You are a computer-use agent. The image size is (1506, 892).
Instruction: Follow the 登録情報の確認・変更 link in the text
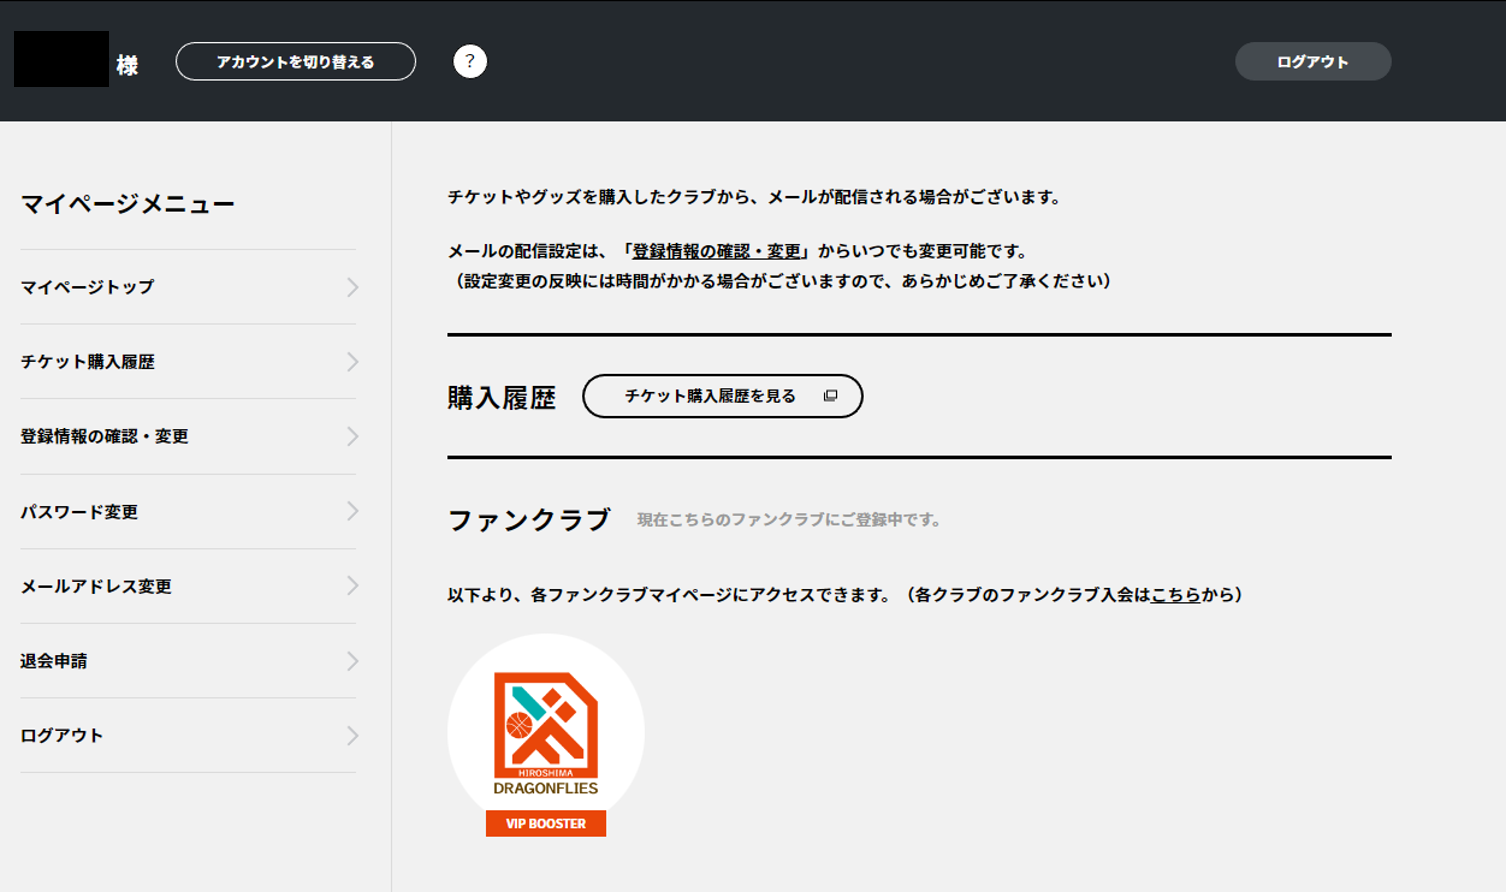[717, 252]
